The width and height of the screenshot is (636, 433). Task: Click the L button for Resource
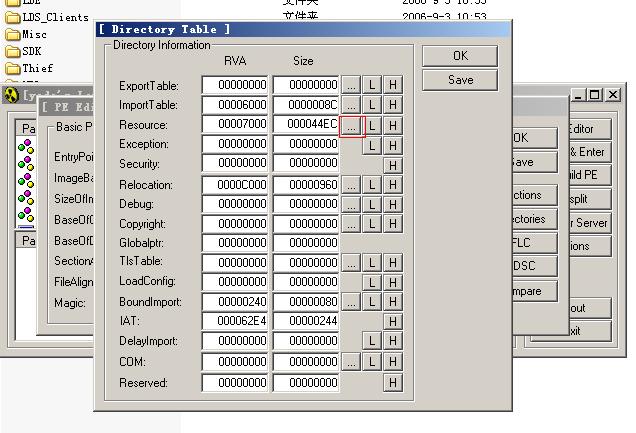coord(372,126)
